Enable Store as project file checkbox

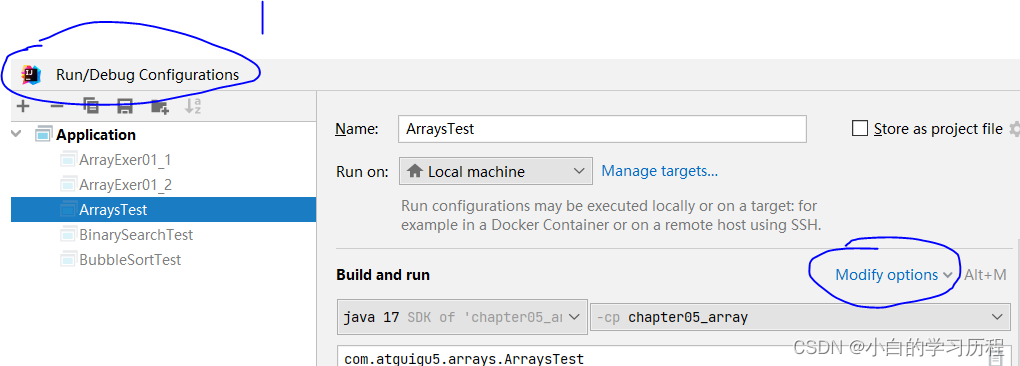pos(860,129)
